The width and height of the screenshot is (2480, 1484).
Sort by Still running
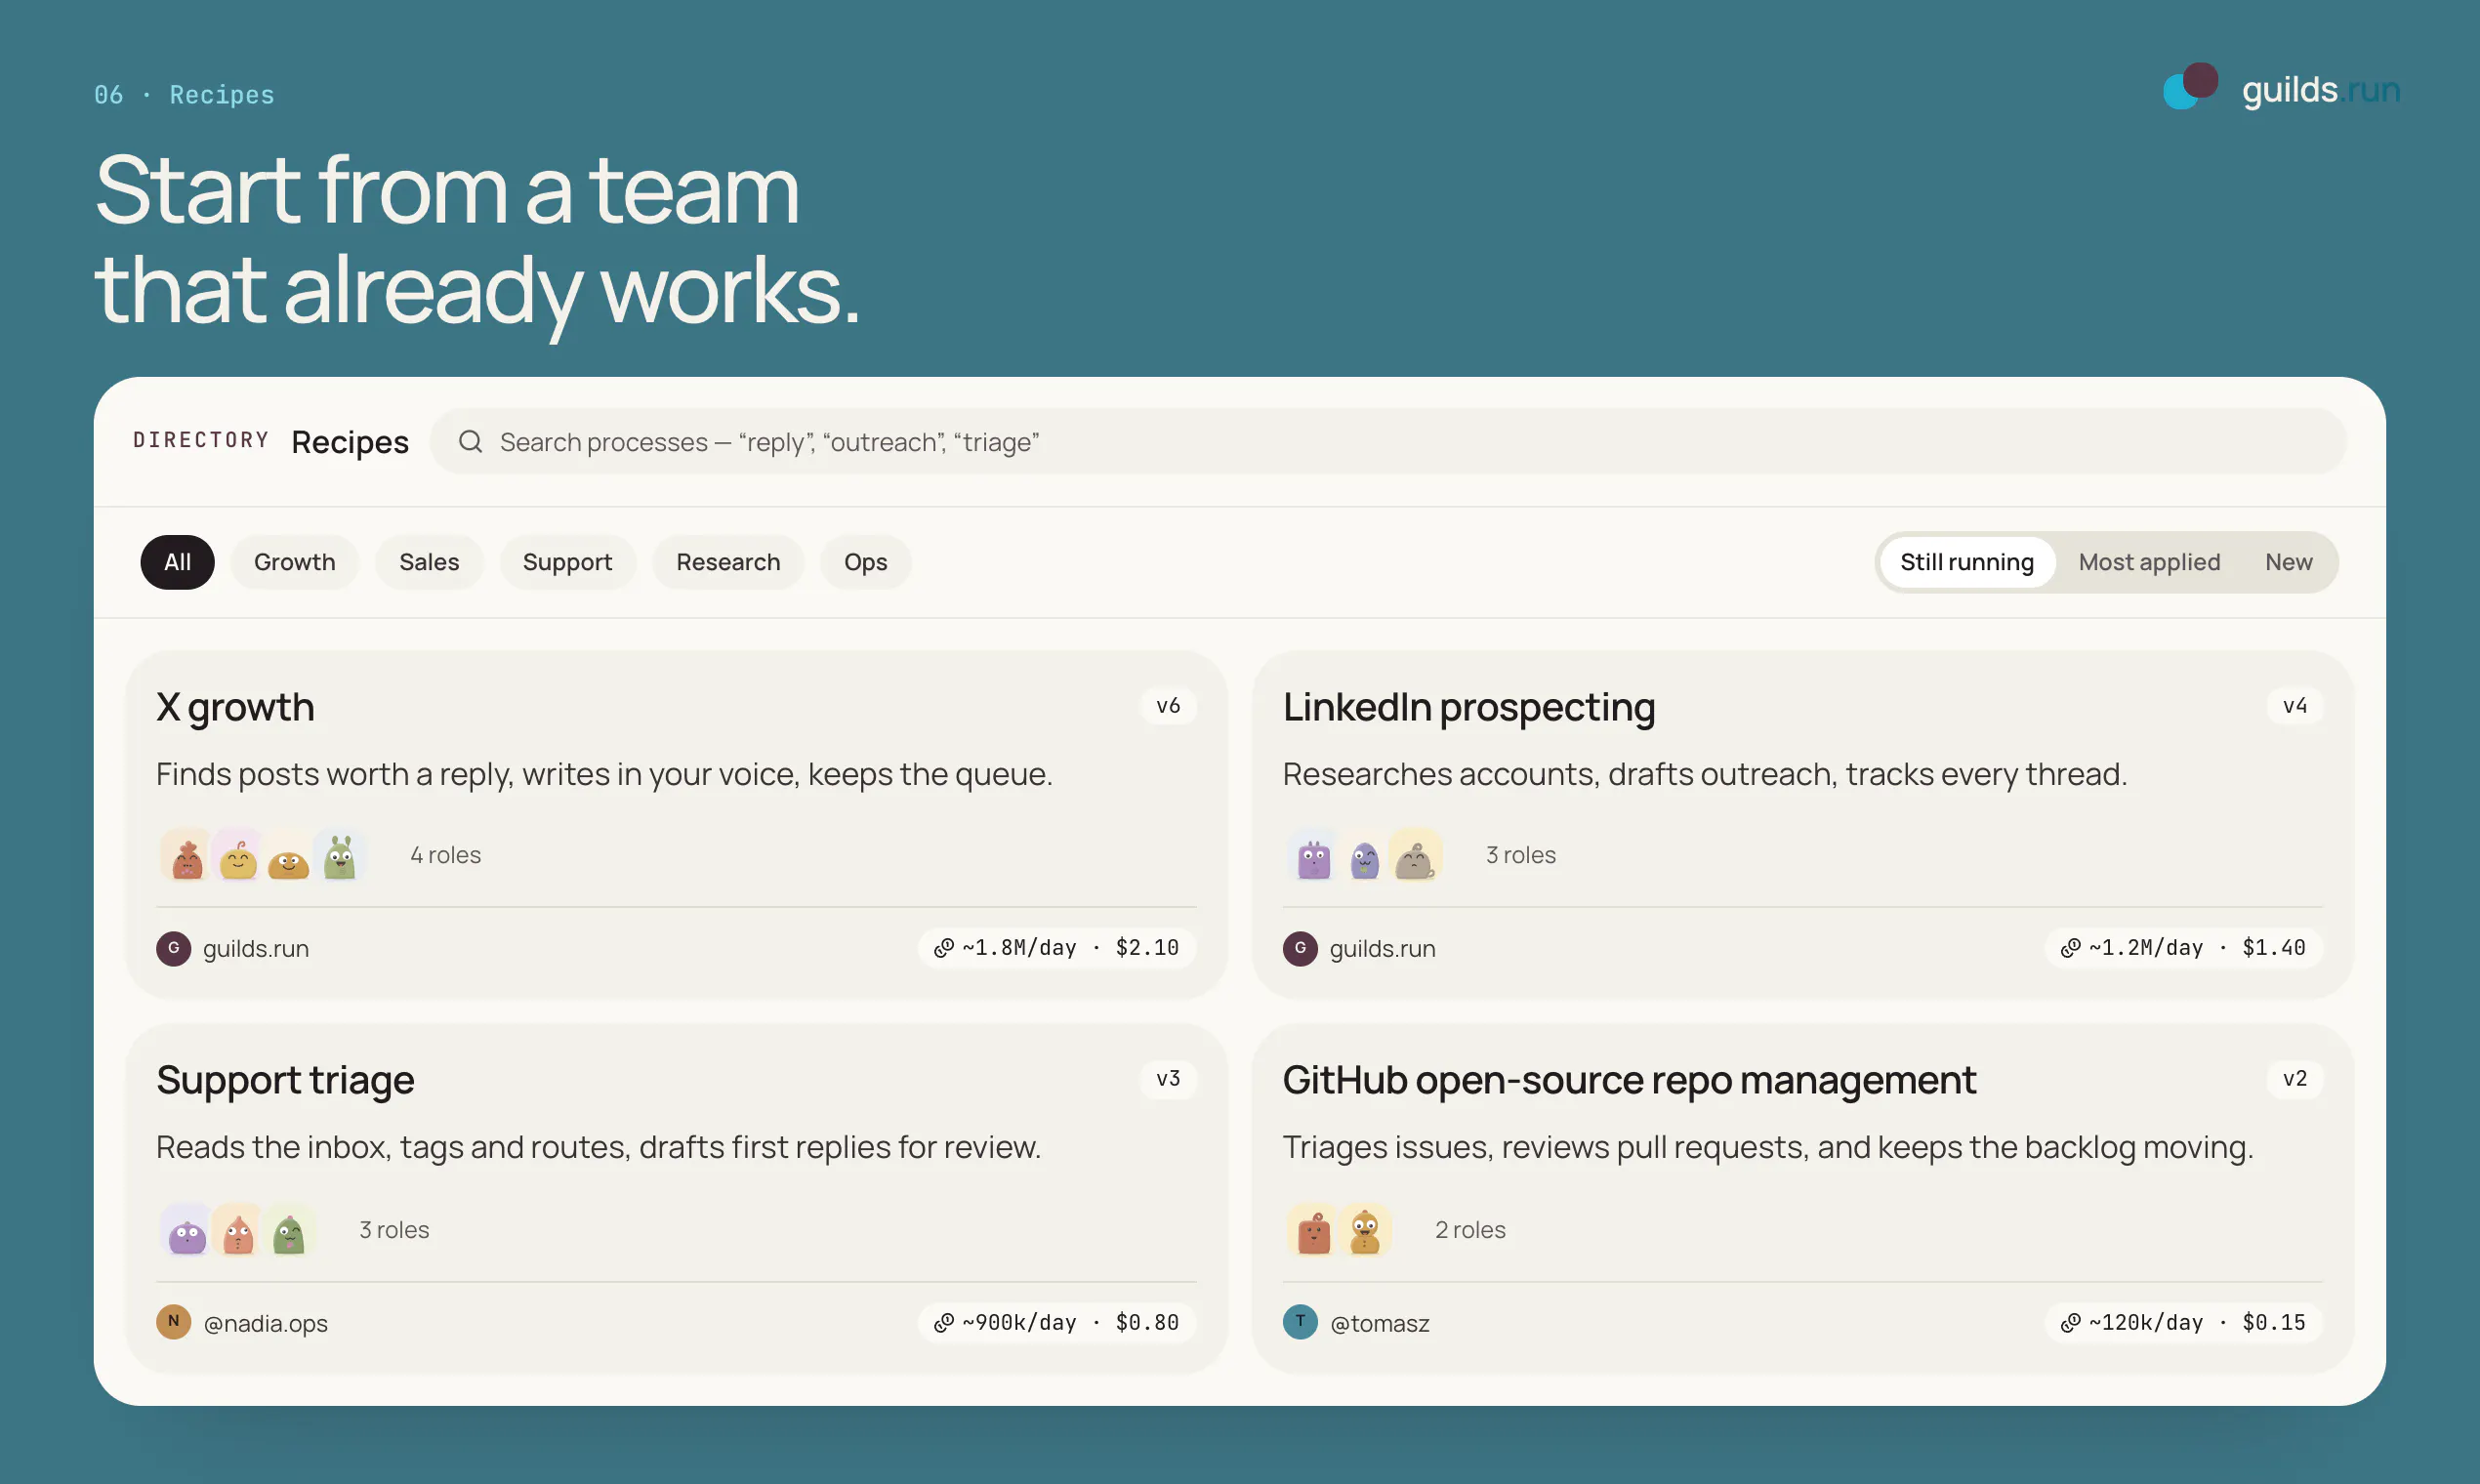pyautogui.click(x=1967, y=562)
